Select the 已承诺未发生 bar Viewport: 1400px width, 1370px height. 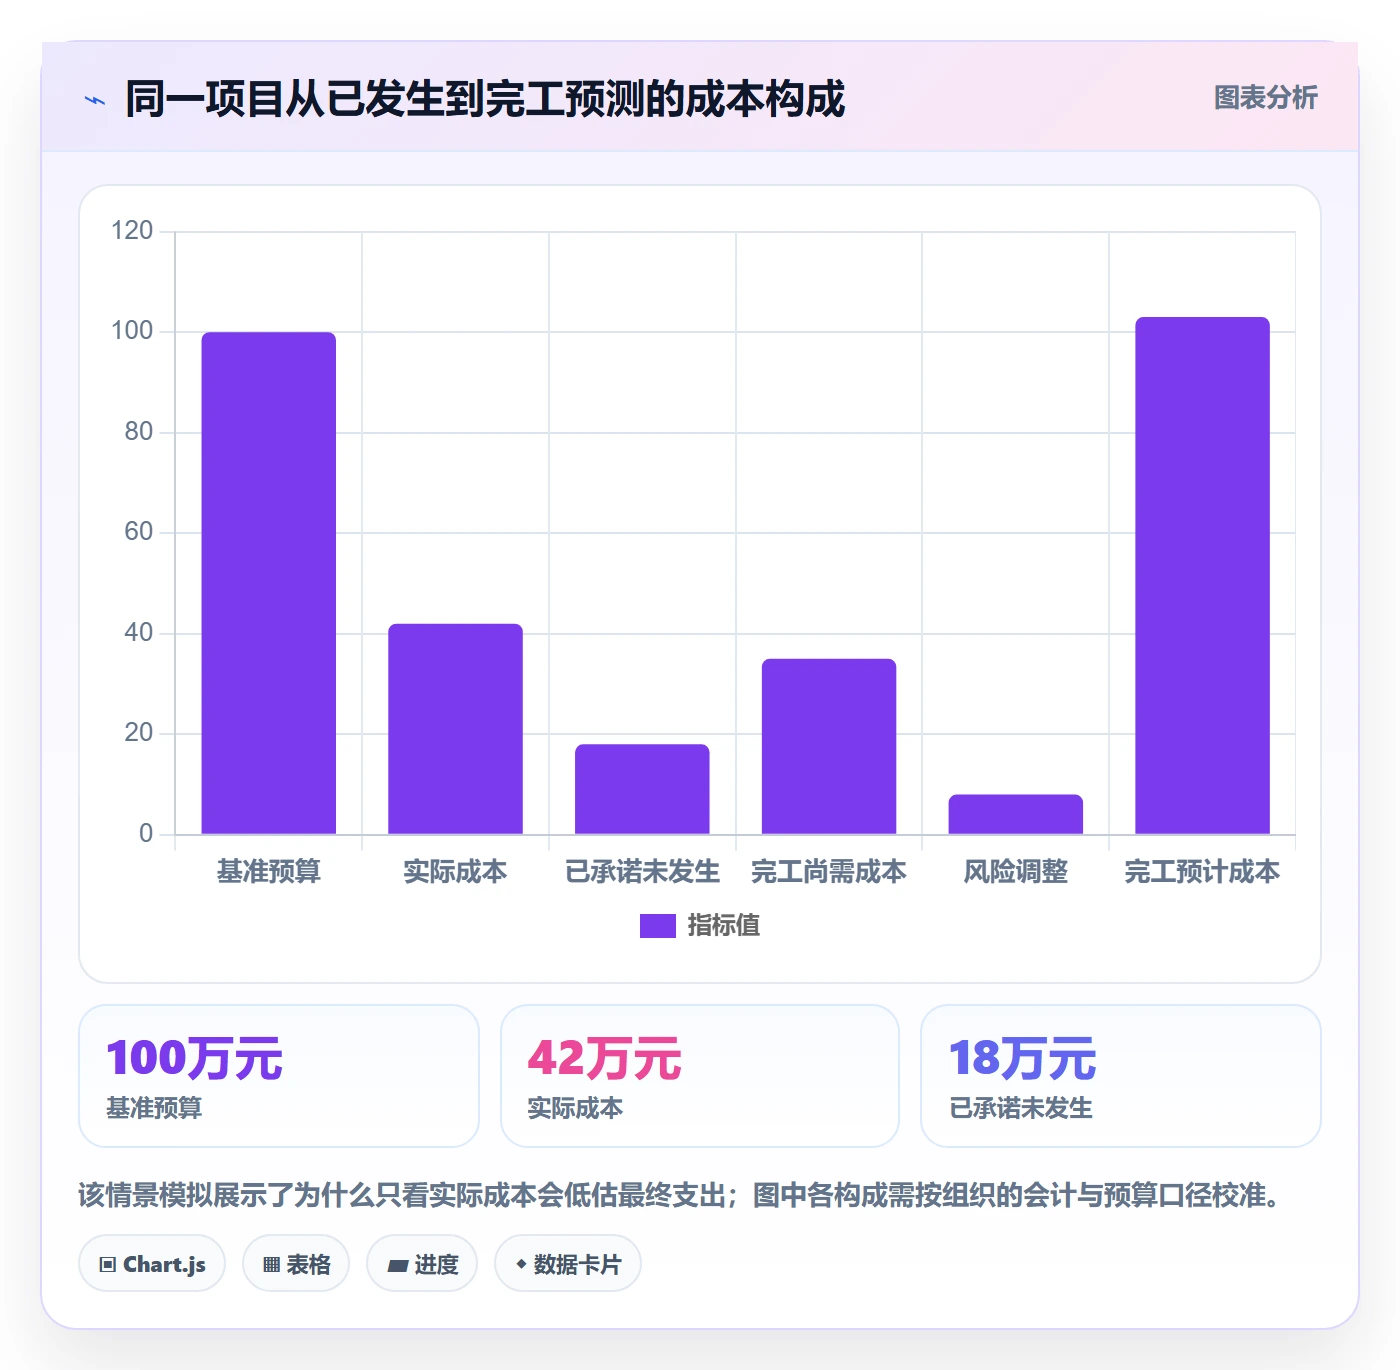(x=642, y=789)
